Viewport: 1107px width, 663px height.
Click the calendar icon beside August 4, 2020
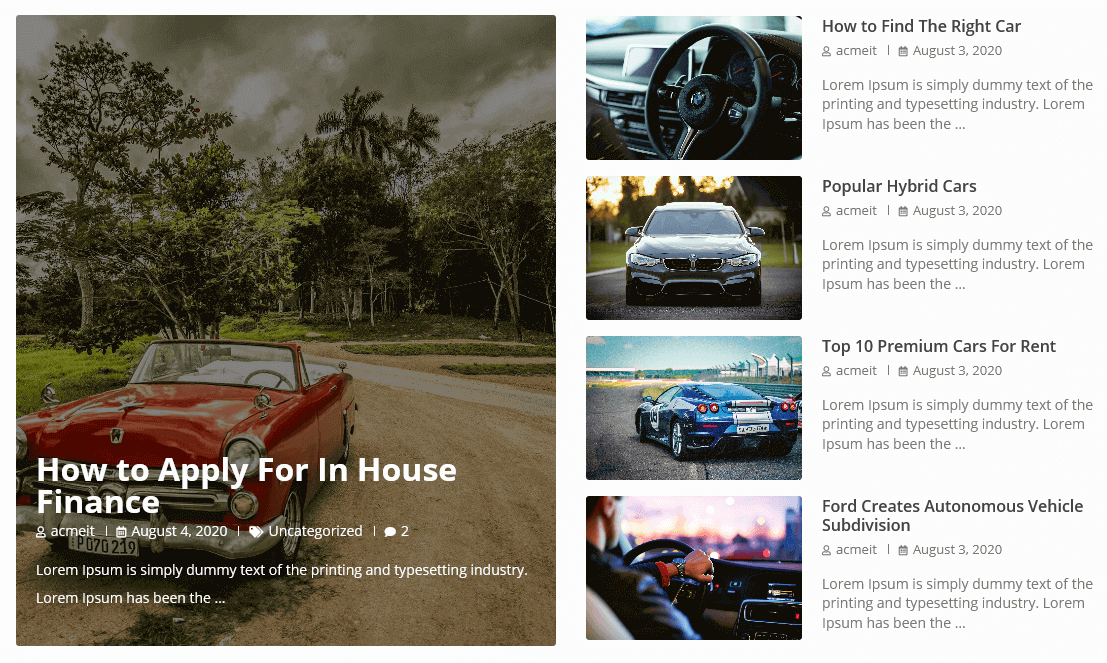tap(121, 532)
